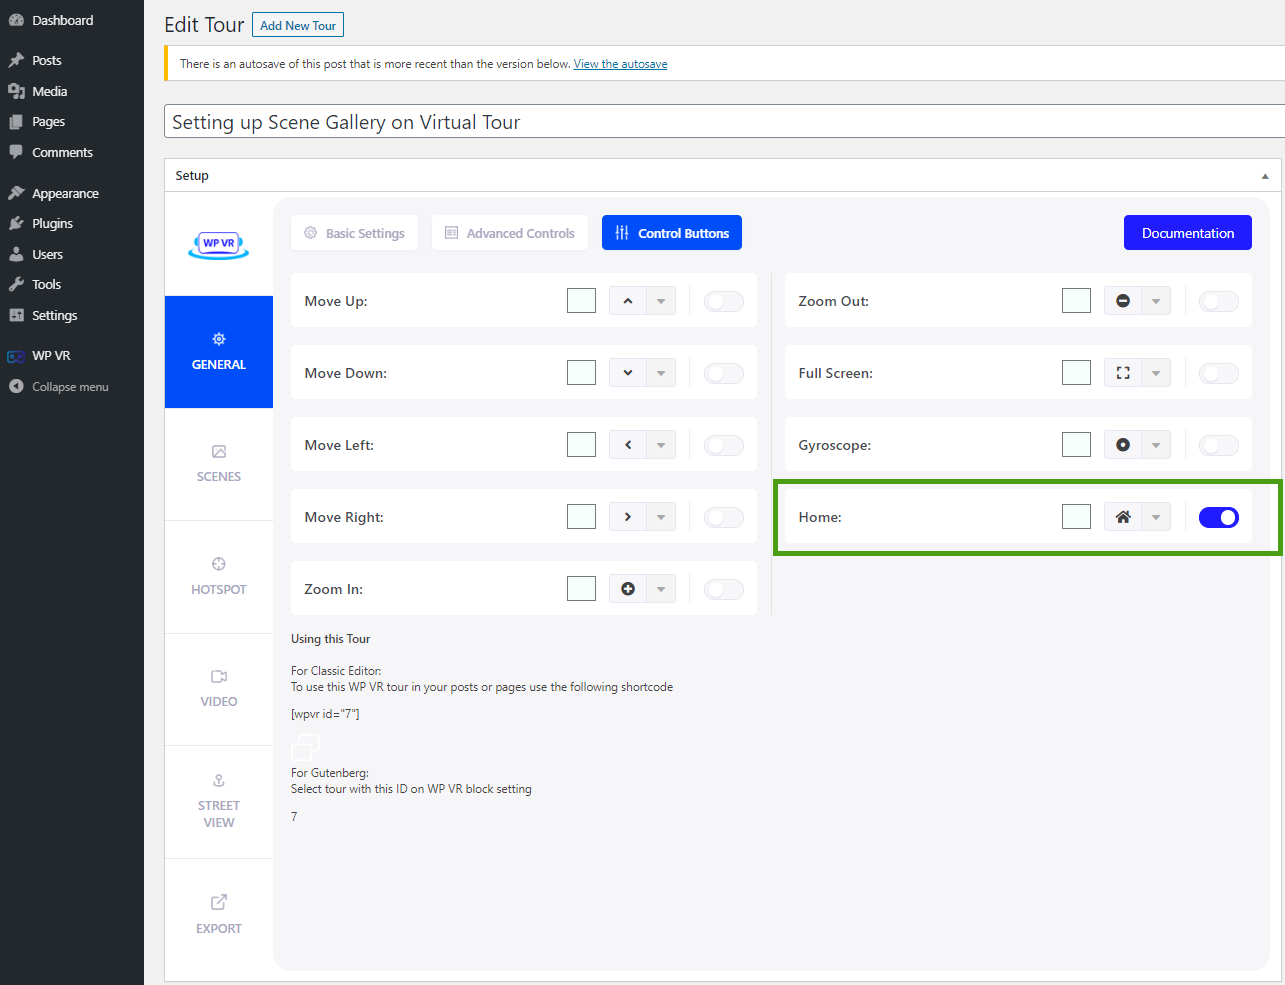1285x985 pixels.
Task: Pick color for Gyroscope swatch
Action: [x=1076, y=445]
